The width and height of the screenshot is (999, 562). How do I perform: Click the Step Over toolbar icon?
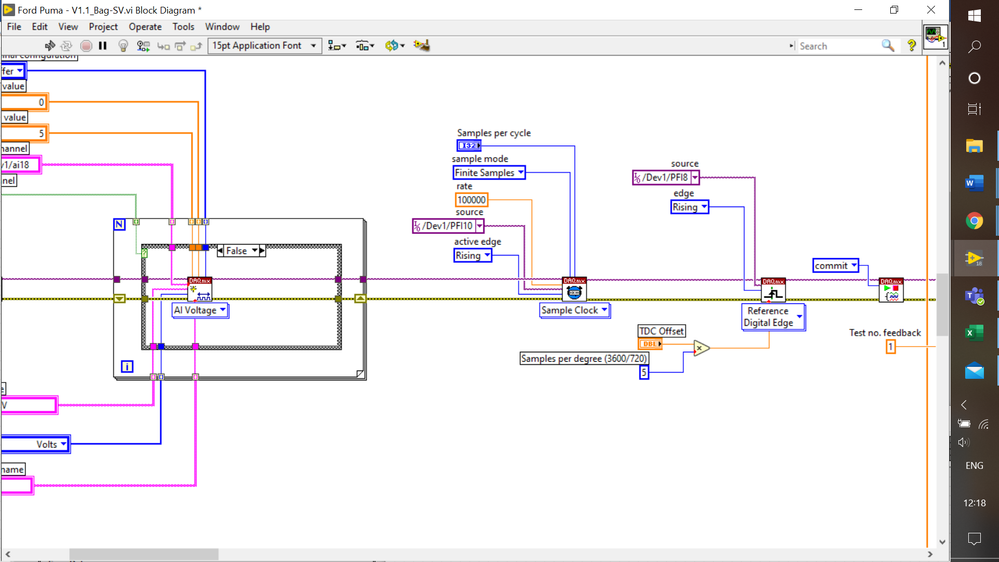tap(180, 46)
